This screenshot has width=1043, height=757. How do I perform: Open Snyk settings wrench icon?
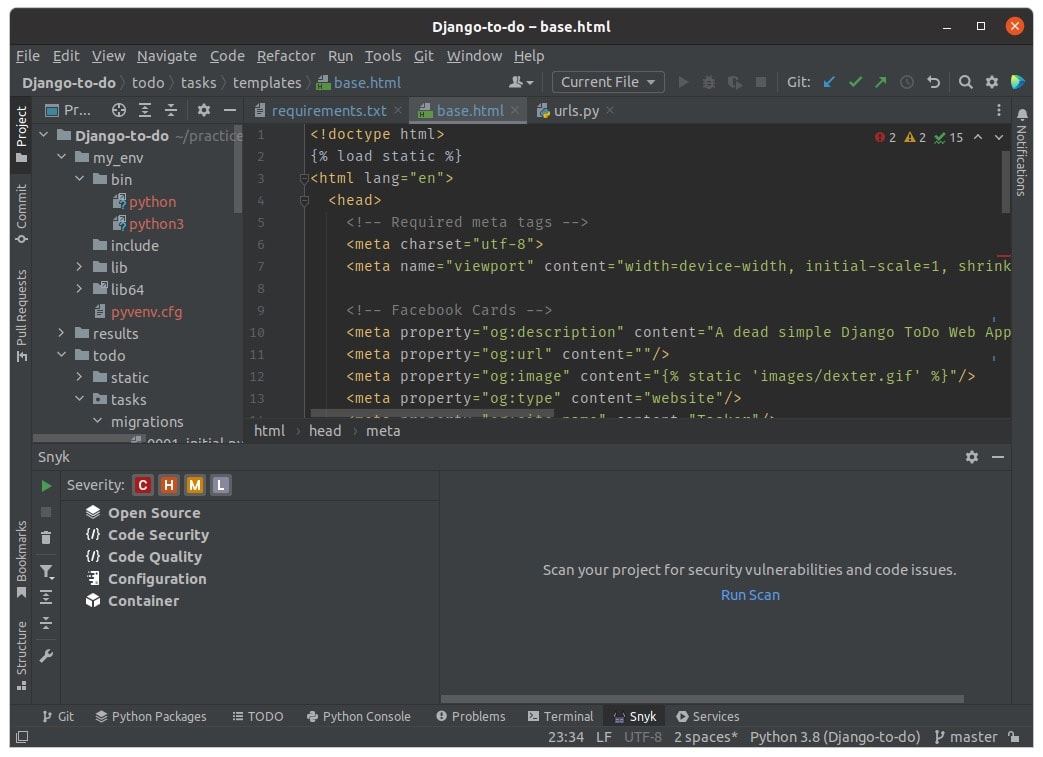(x=46, y=656)
